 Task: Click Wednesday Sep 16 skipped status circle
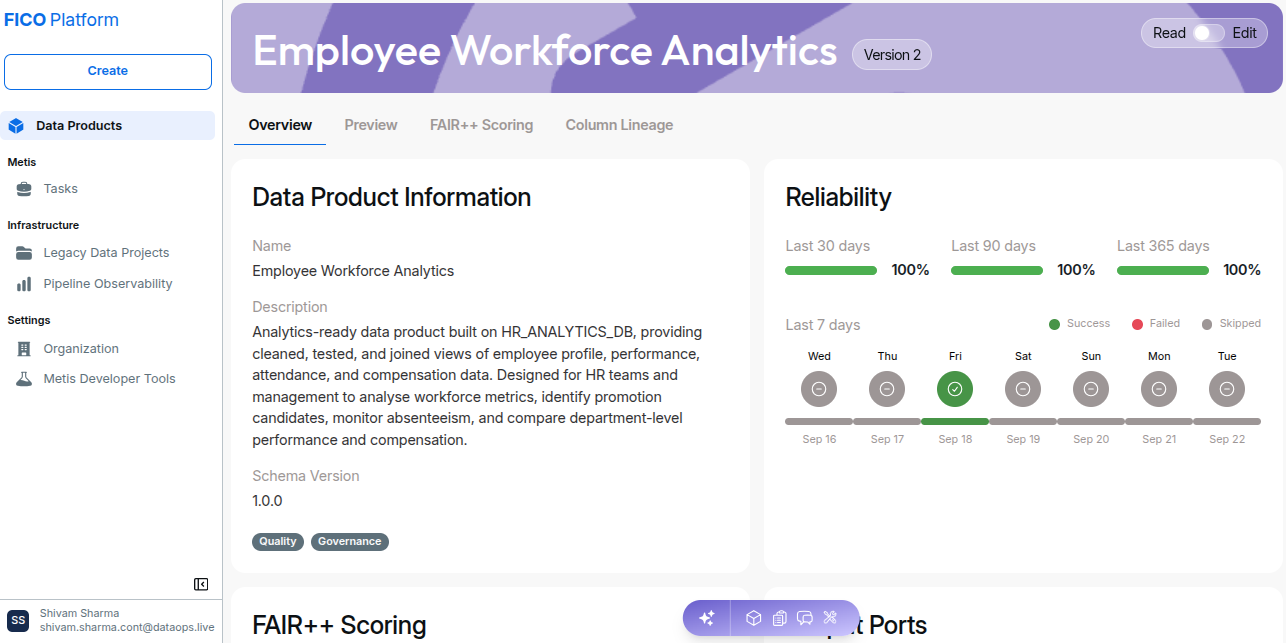point(819,389)
